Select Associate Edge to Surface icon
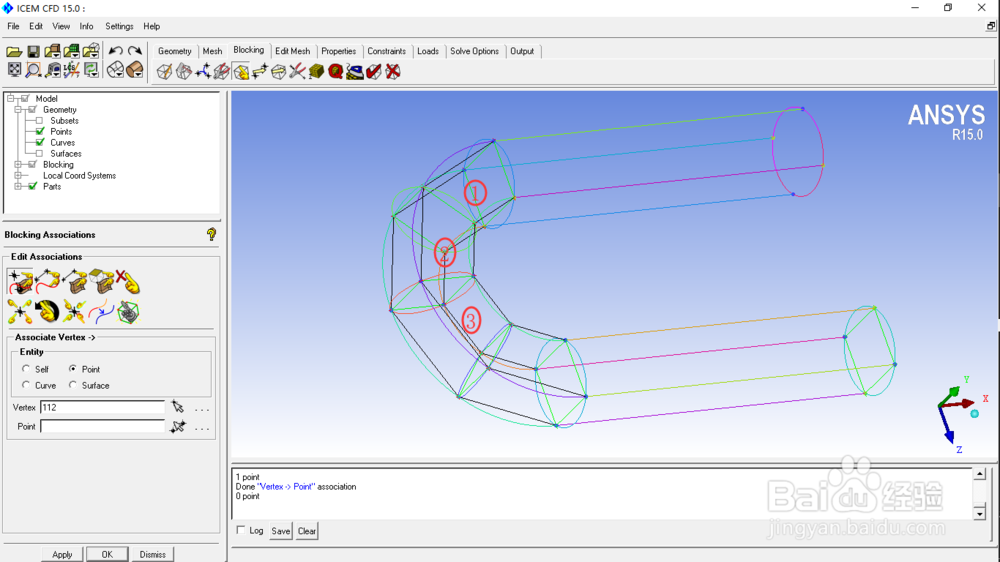 [x=75, y=281]
